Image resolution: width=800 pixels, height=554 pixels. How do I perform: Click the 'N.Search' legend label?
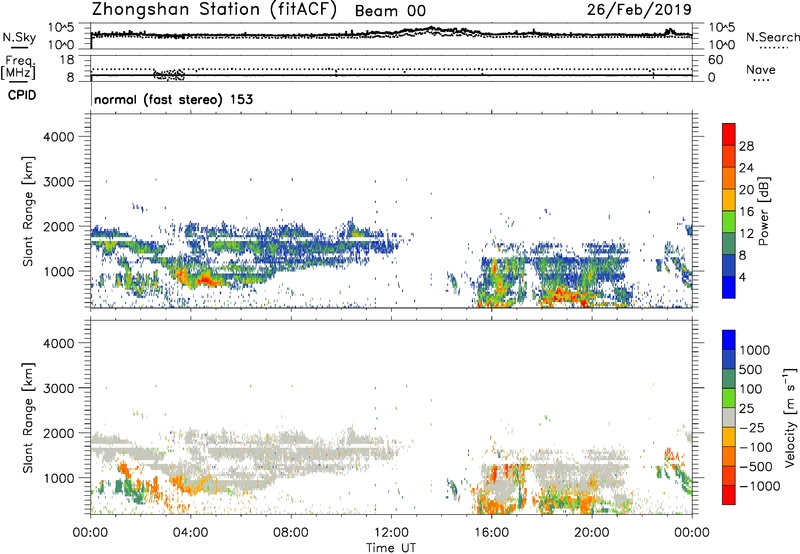[772, 37]
